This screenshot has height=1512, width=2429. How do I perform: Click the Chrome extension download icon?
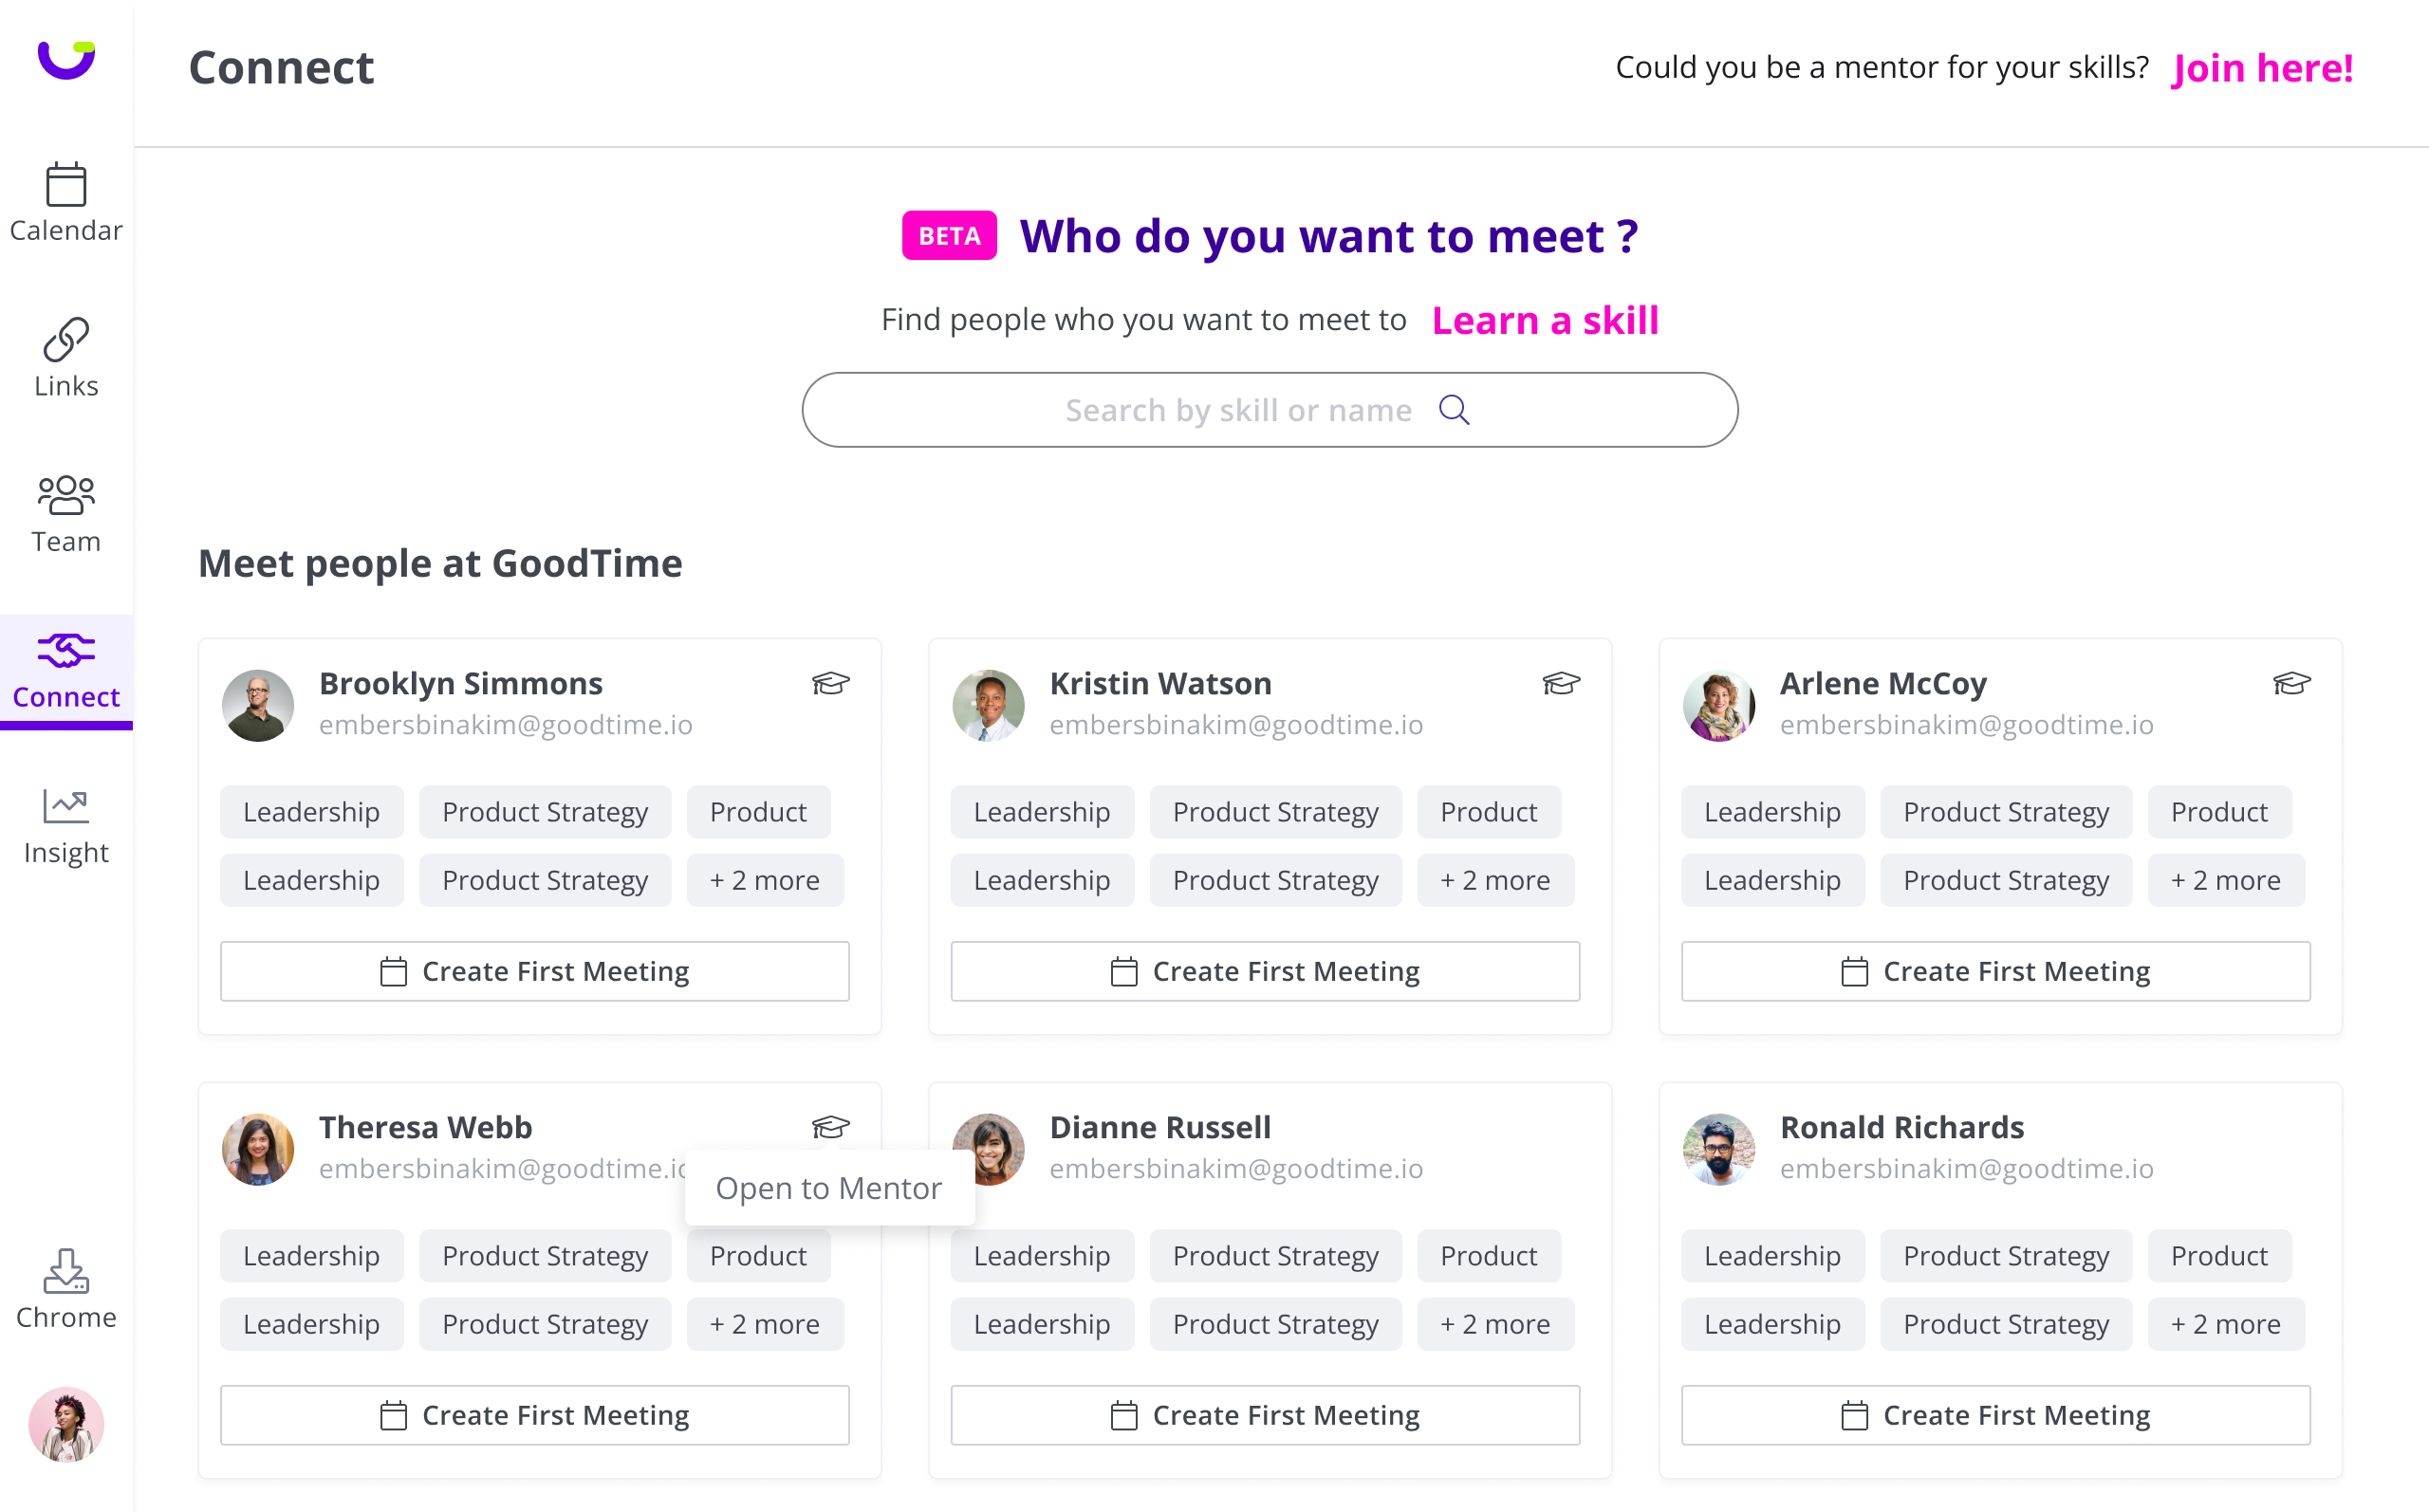click(x=66, y=1271)
